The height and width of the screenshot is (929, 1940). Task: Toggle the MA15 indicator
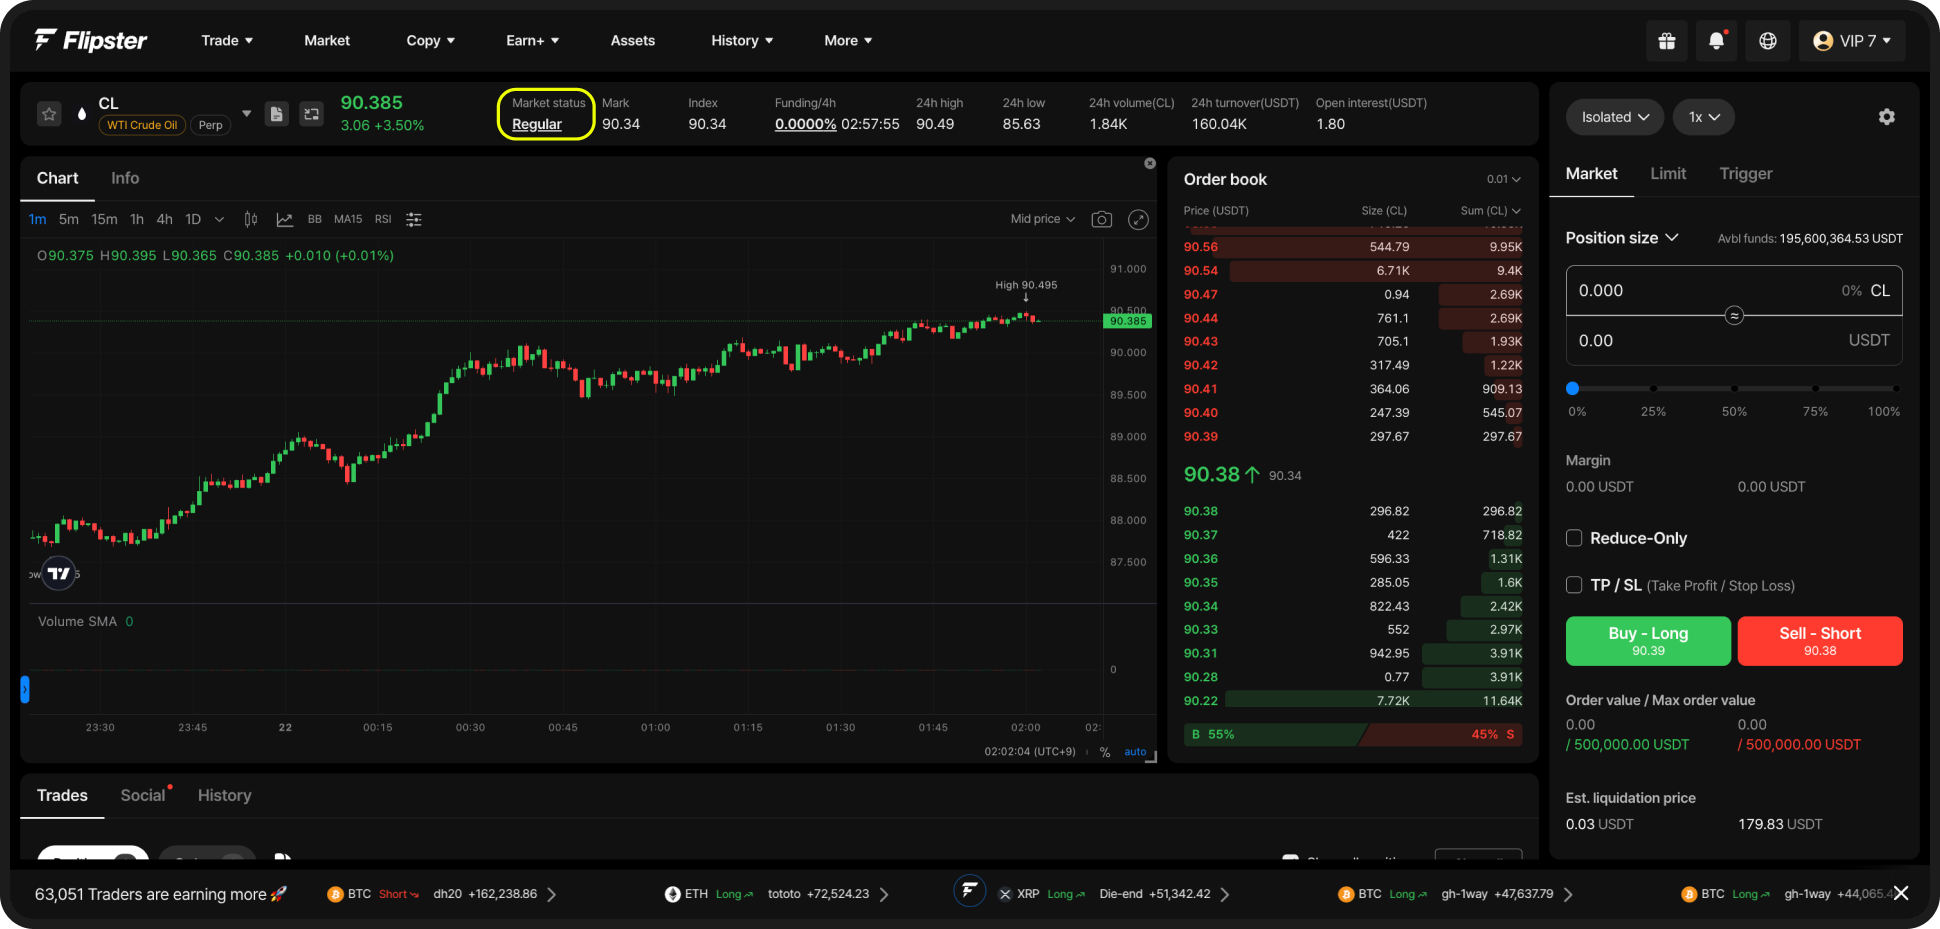(x=348, y=219)
